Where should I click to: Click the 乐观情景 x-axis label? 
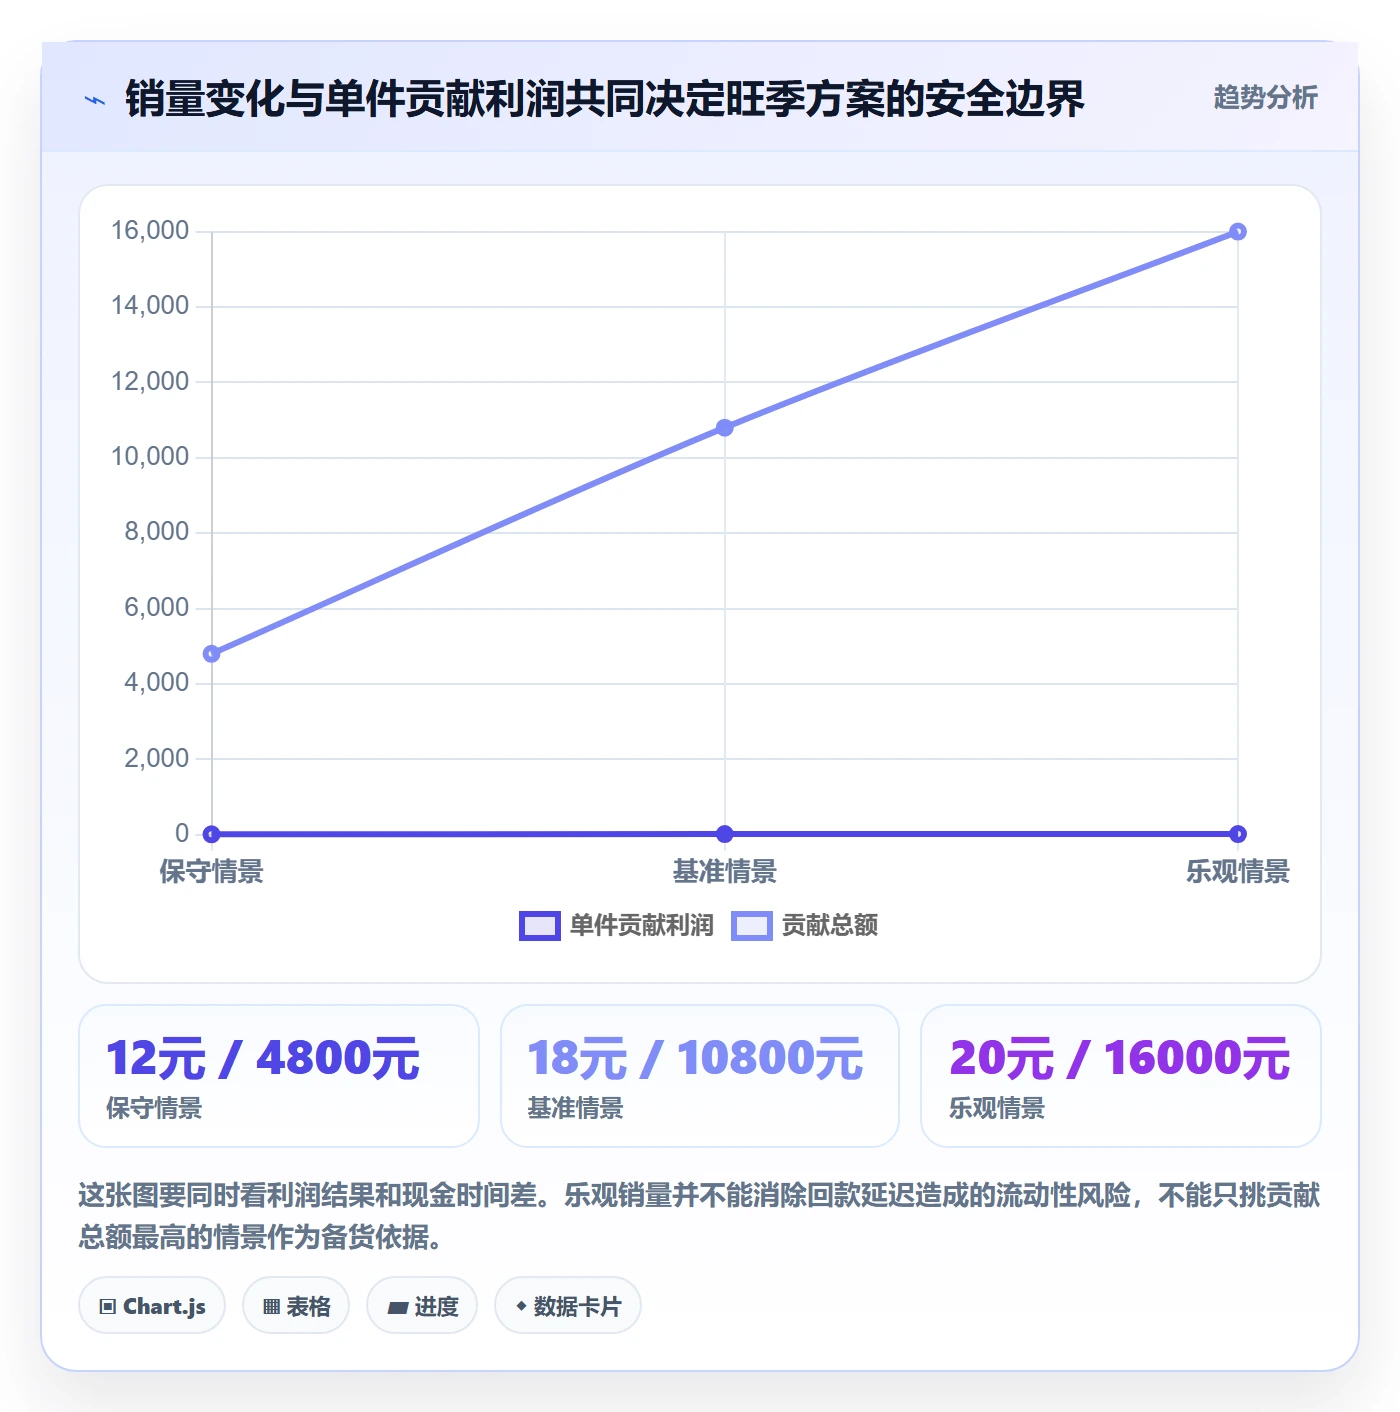1238,872
